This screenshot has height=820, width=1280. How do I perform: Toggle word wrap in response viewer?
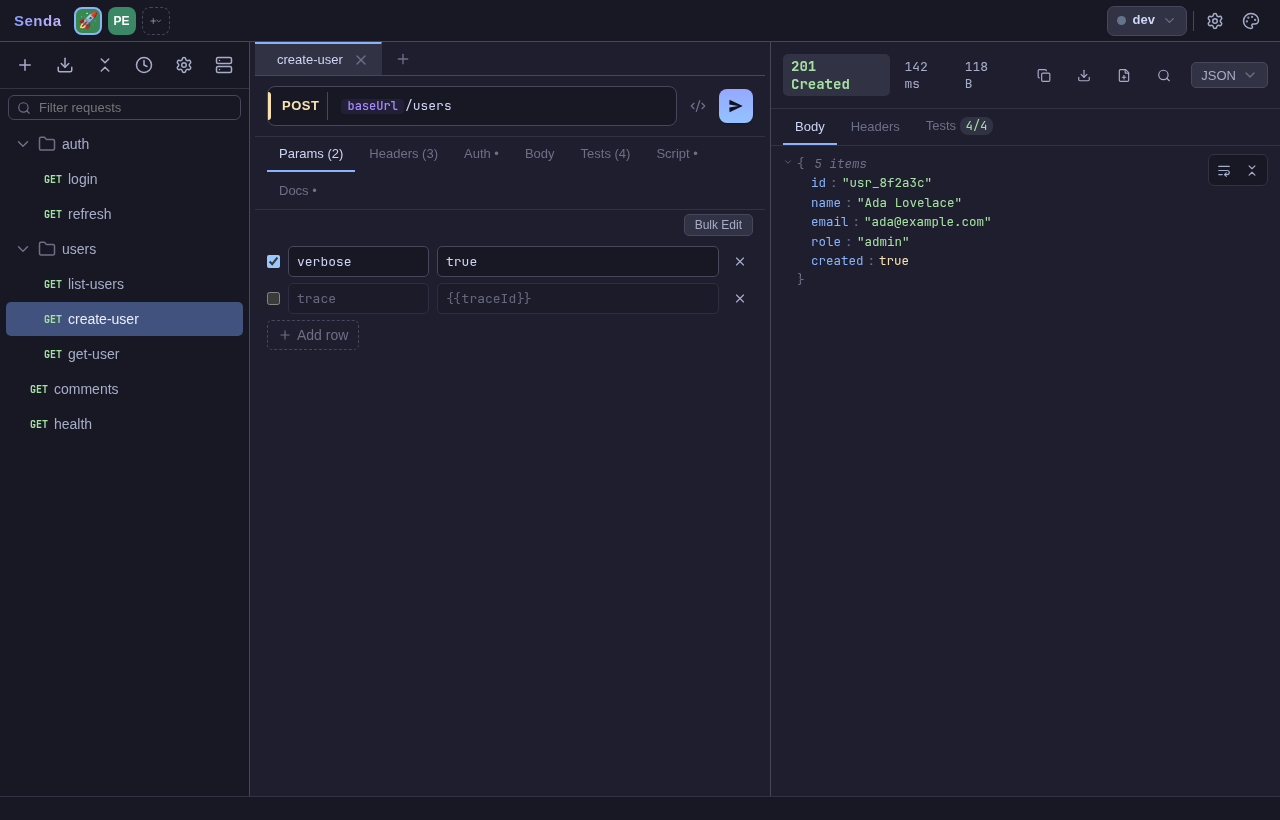click(x=1224, y=170)
